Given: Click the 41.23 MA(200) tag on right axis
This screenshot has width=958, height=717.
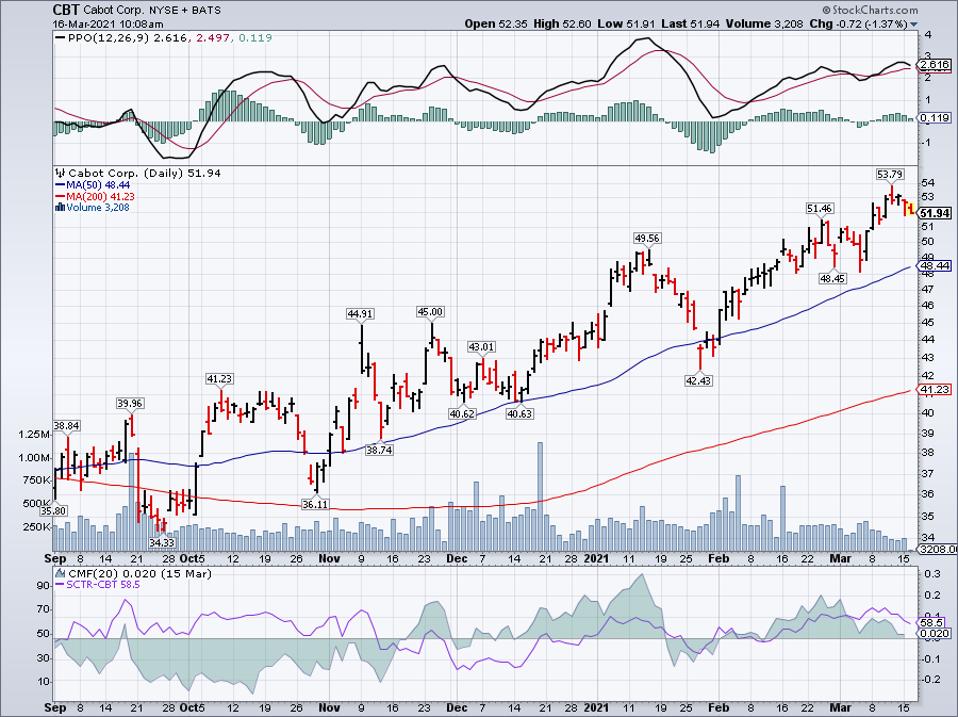Looking at the screenshot, I should tap(935, 390).
